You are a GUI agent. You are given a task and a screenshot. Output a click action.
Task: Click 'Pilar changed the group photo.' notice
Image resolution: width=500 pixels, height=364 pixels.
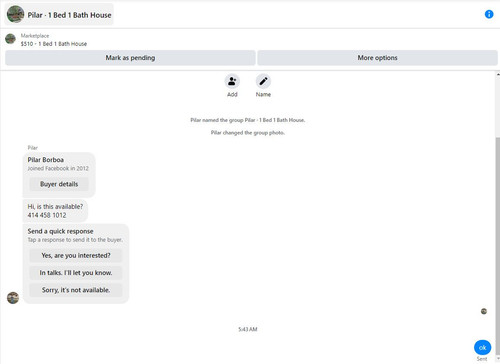click(x=248, y=133)
